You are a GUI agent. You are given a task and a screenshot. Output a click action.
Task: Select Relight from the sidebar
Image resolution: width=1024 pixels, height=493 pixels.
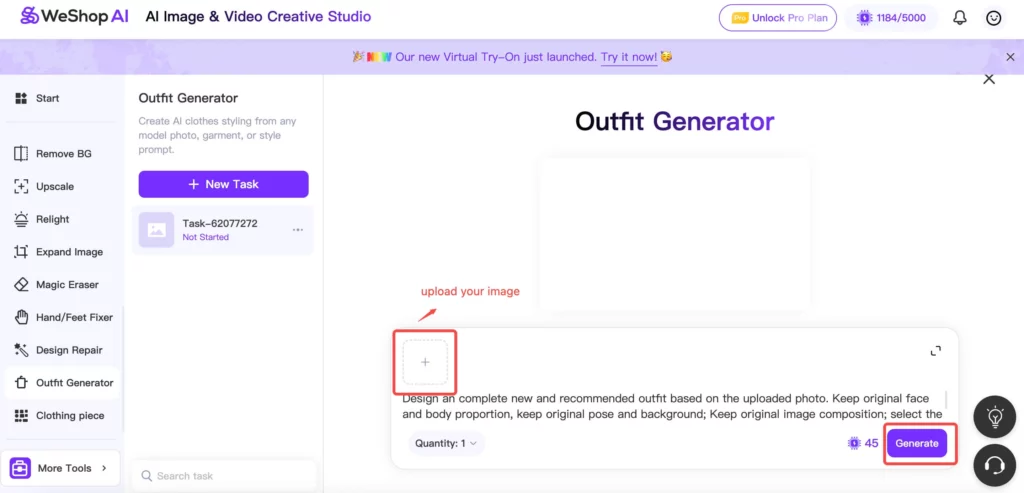(53, 219)
